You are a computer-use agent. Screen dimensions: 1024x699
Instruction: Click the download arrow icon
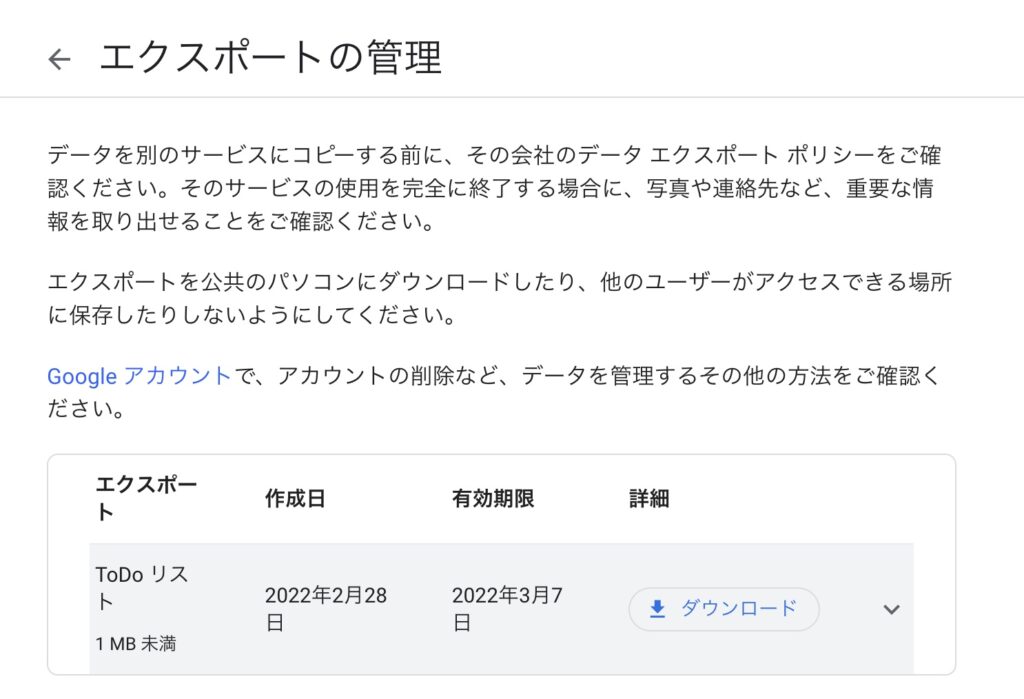[657, 609]
